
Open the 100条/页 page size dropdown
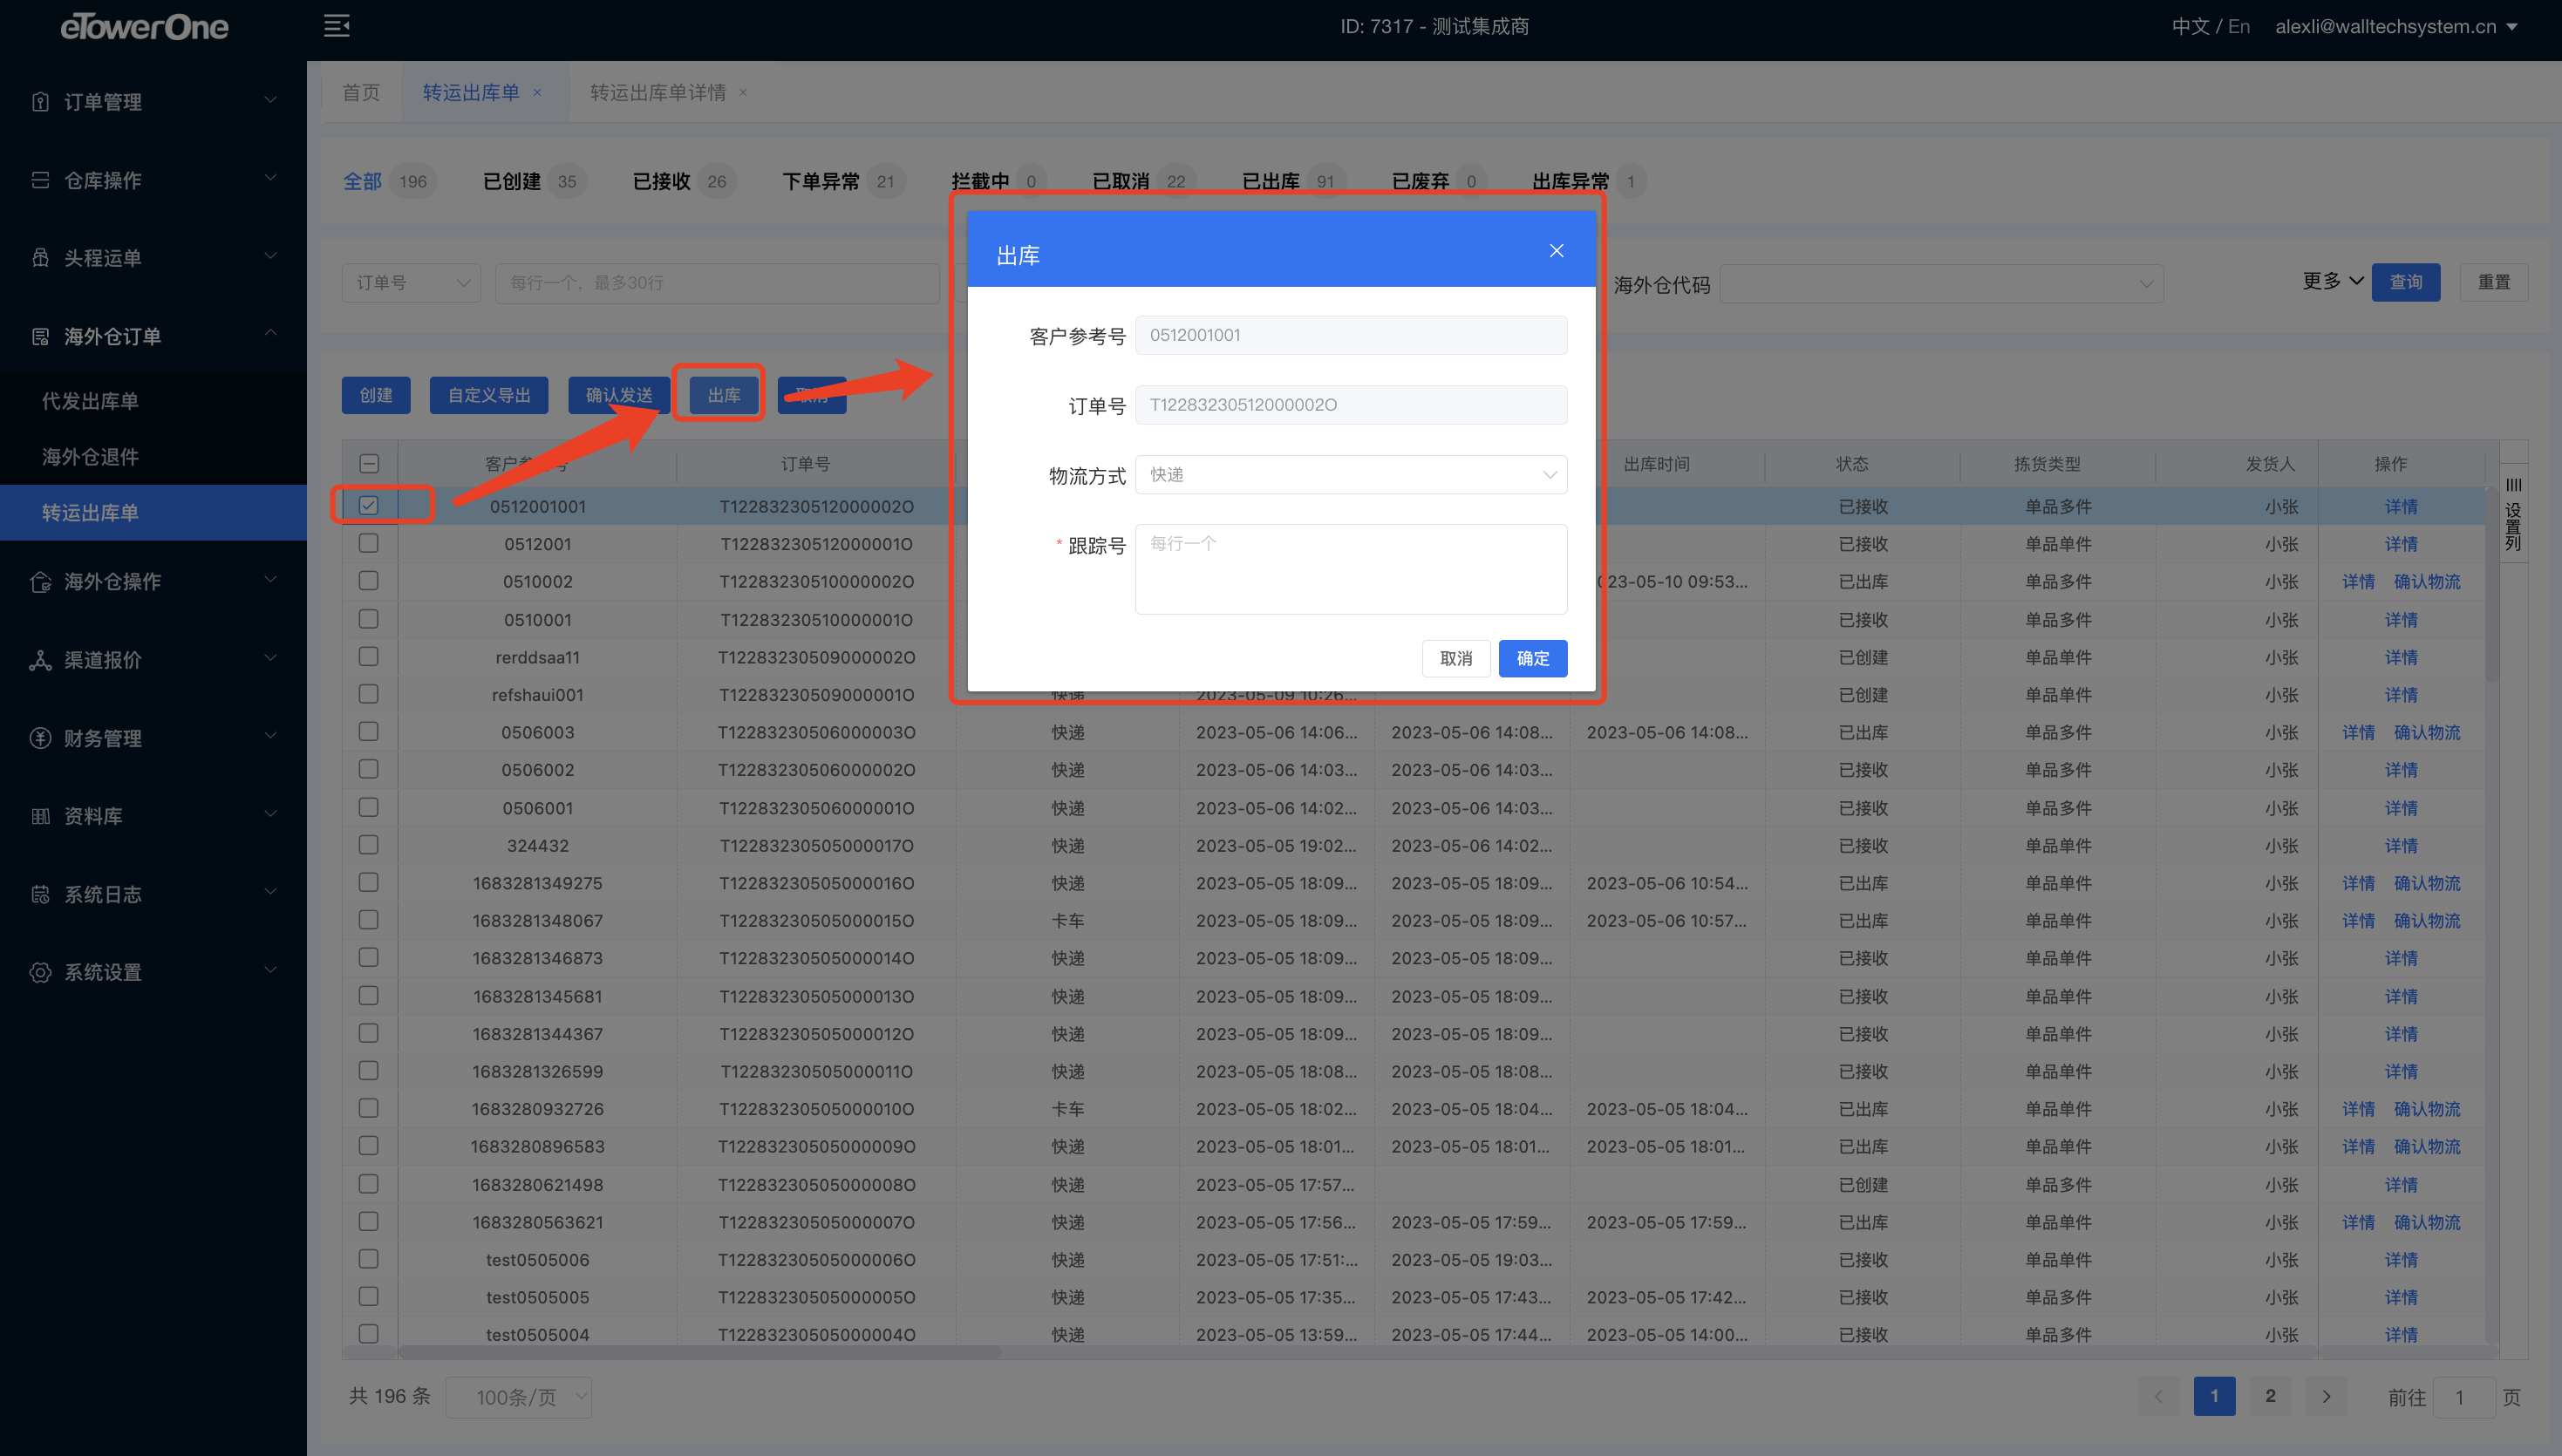point(518,1397)
